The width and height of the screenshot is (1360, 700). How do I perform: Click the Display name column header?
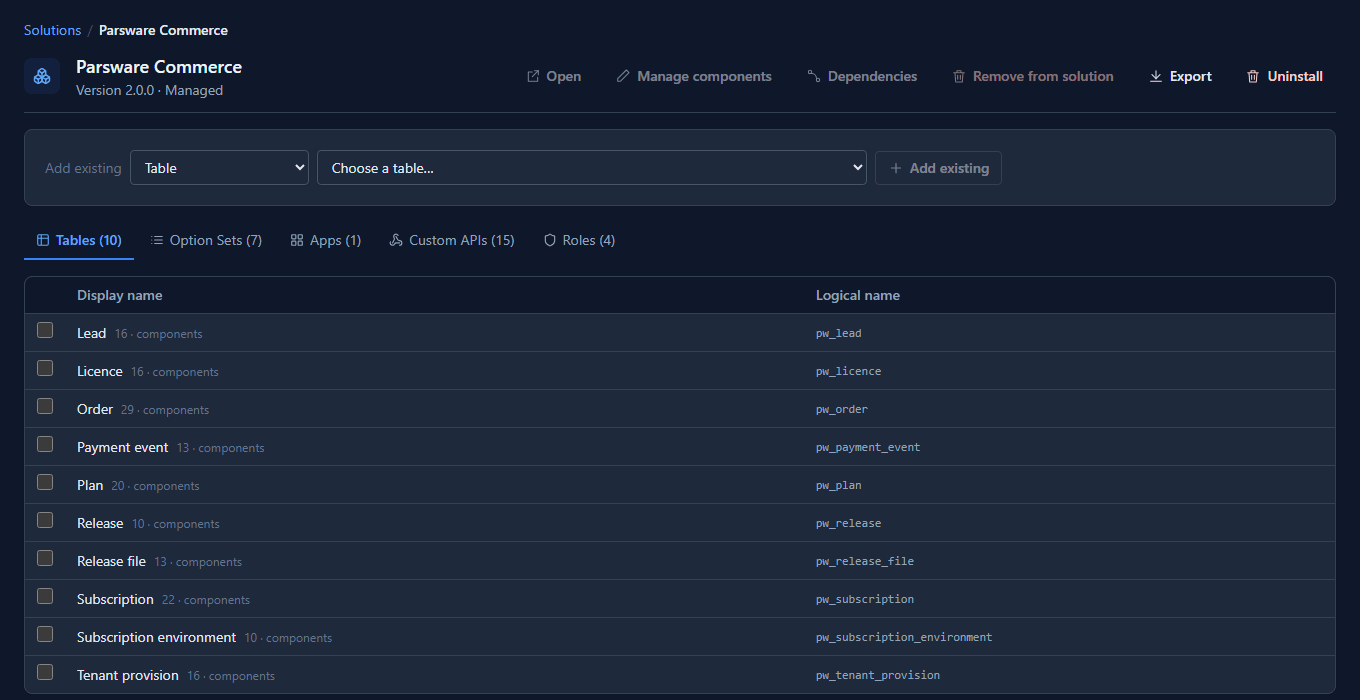(x=119, y=295)
